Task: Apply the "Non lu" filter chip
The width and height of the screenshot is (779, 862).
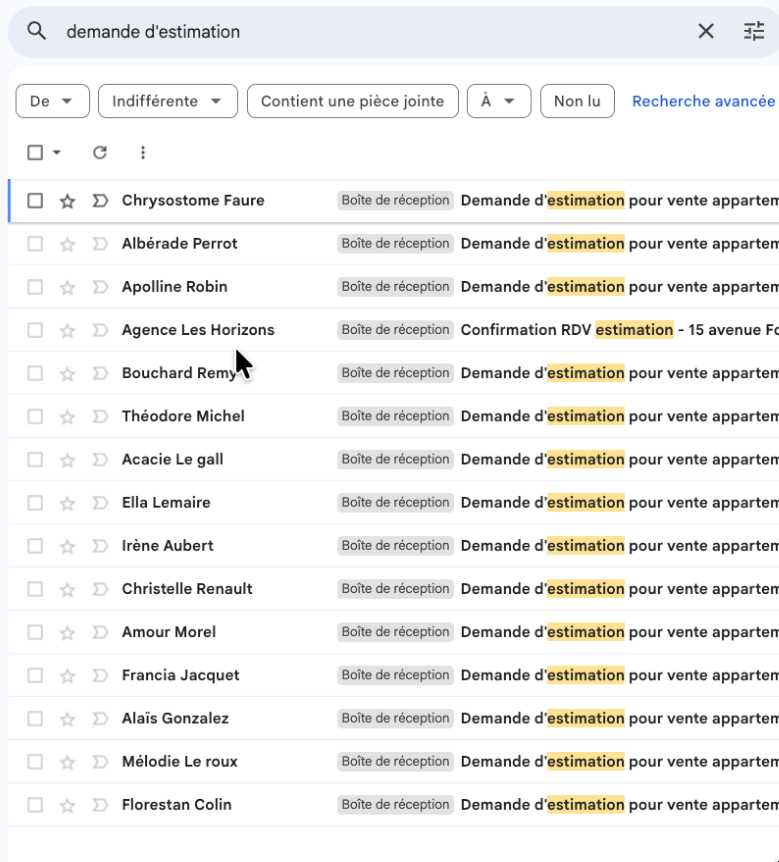Action: coord(577,101)
